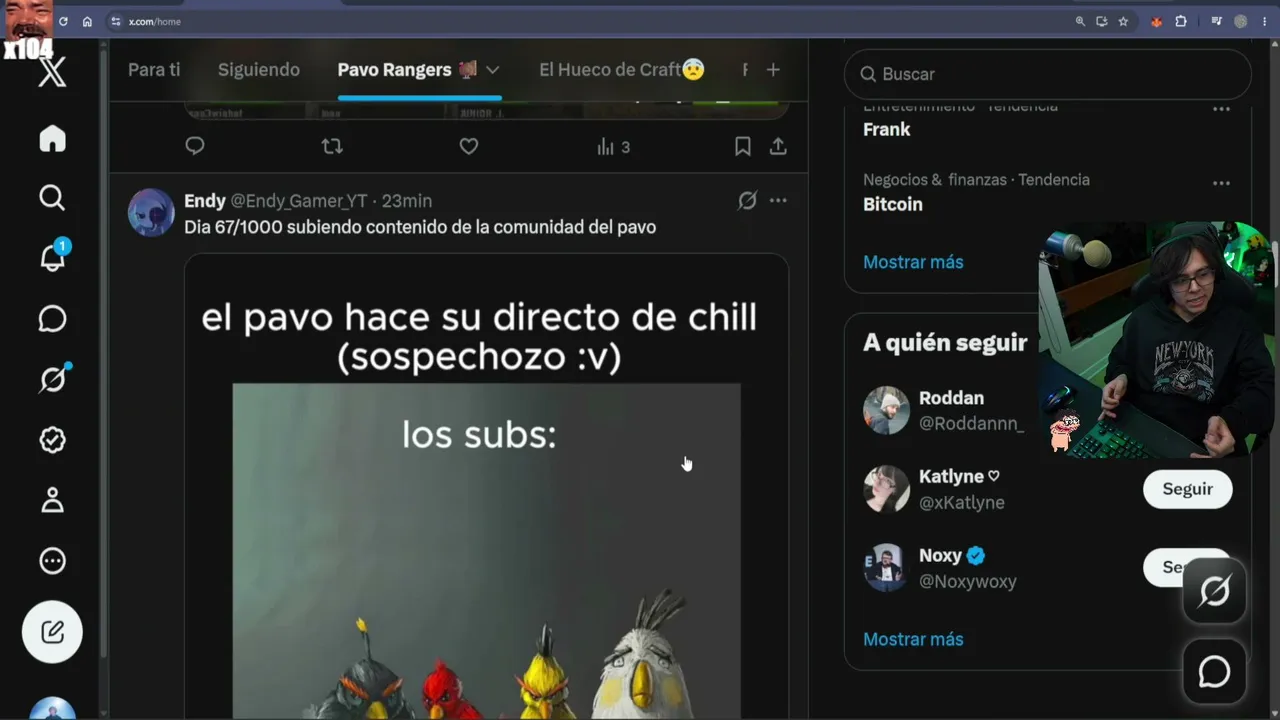The width and height of the screenshot is (1280, 720).
Task: Open the browser profile avatar
Action: (1241, 21)
